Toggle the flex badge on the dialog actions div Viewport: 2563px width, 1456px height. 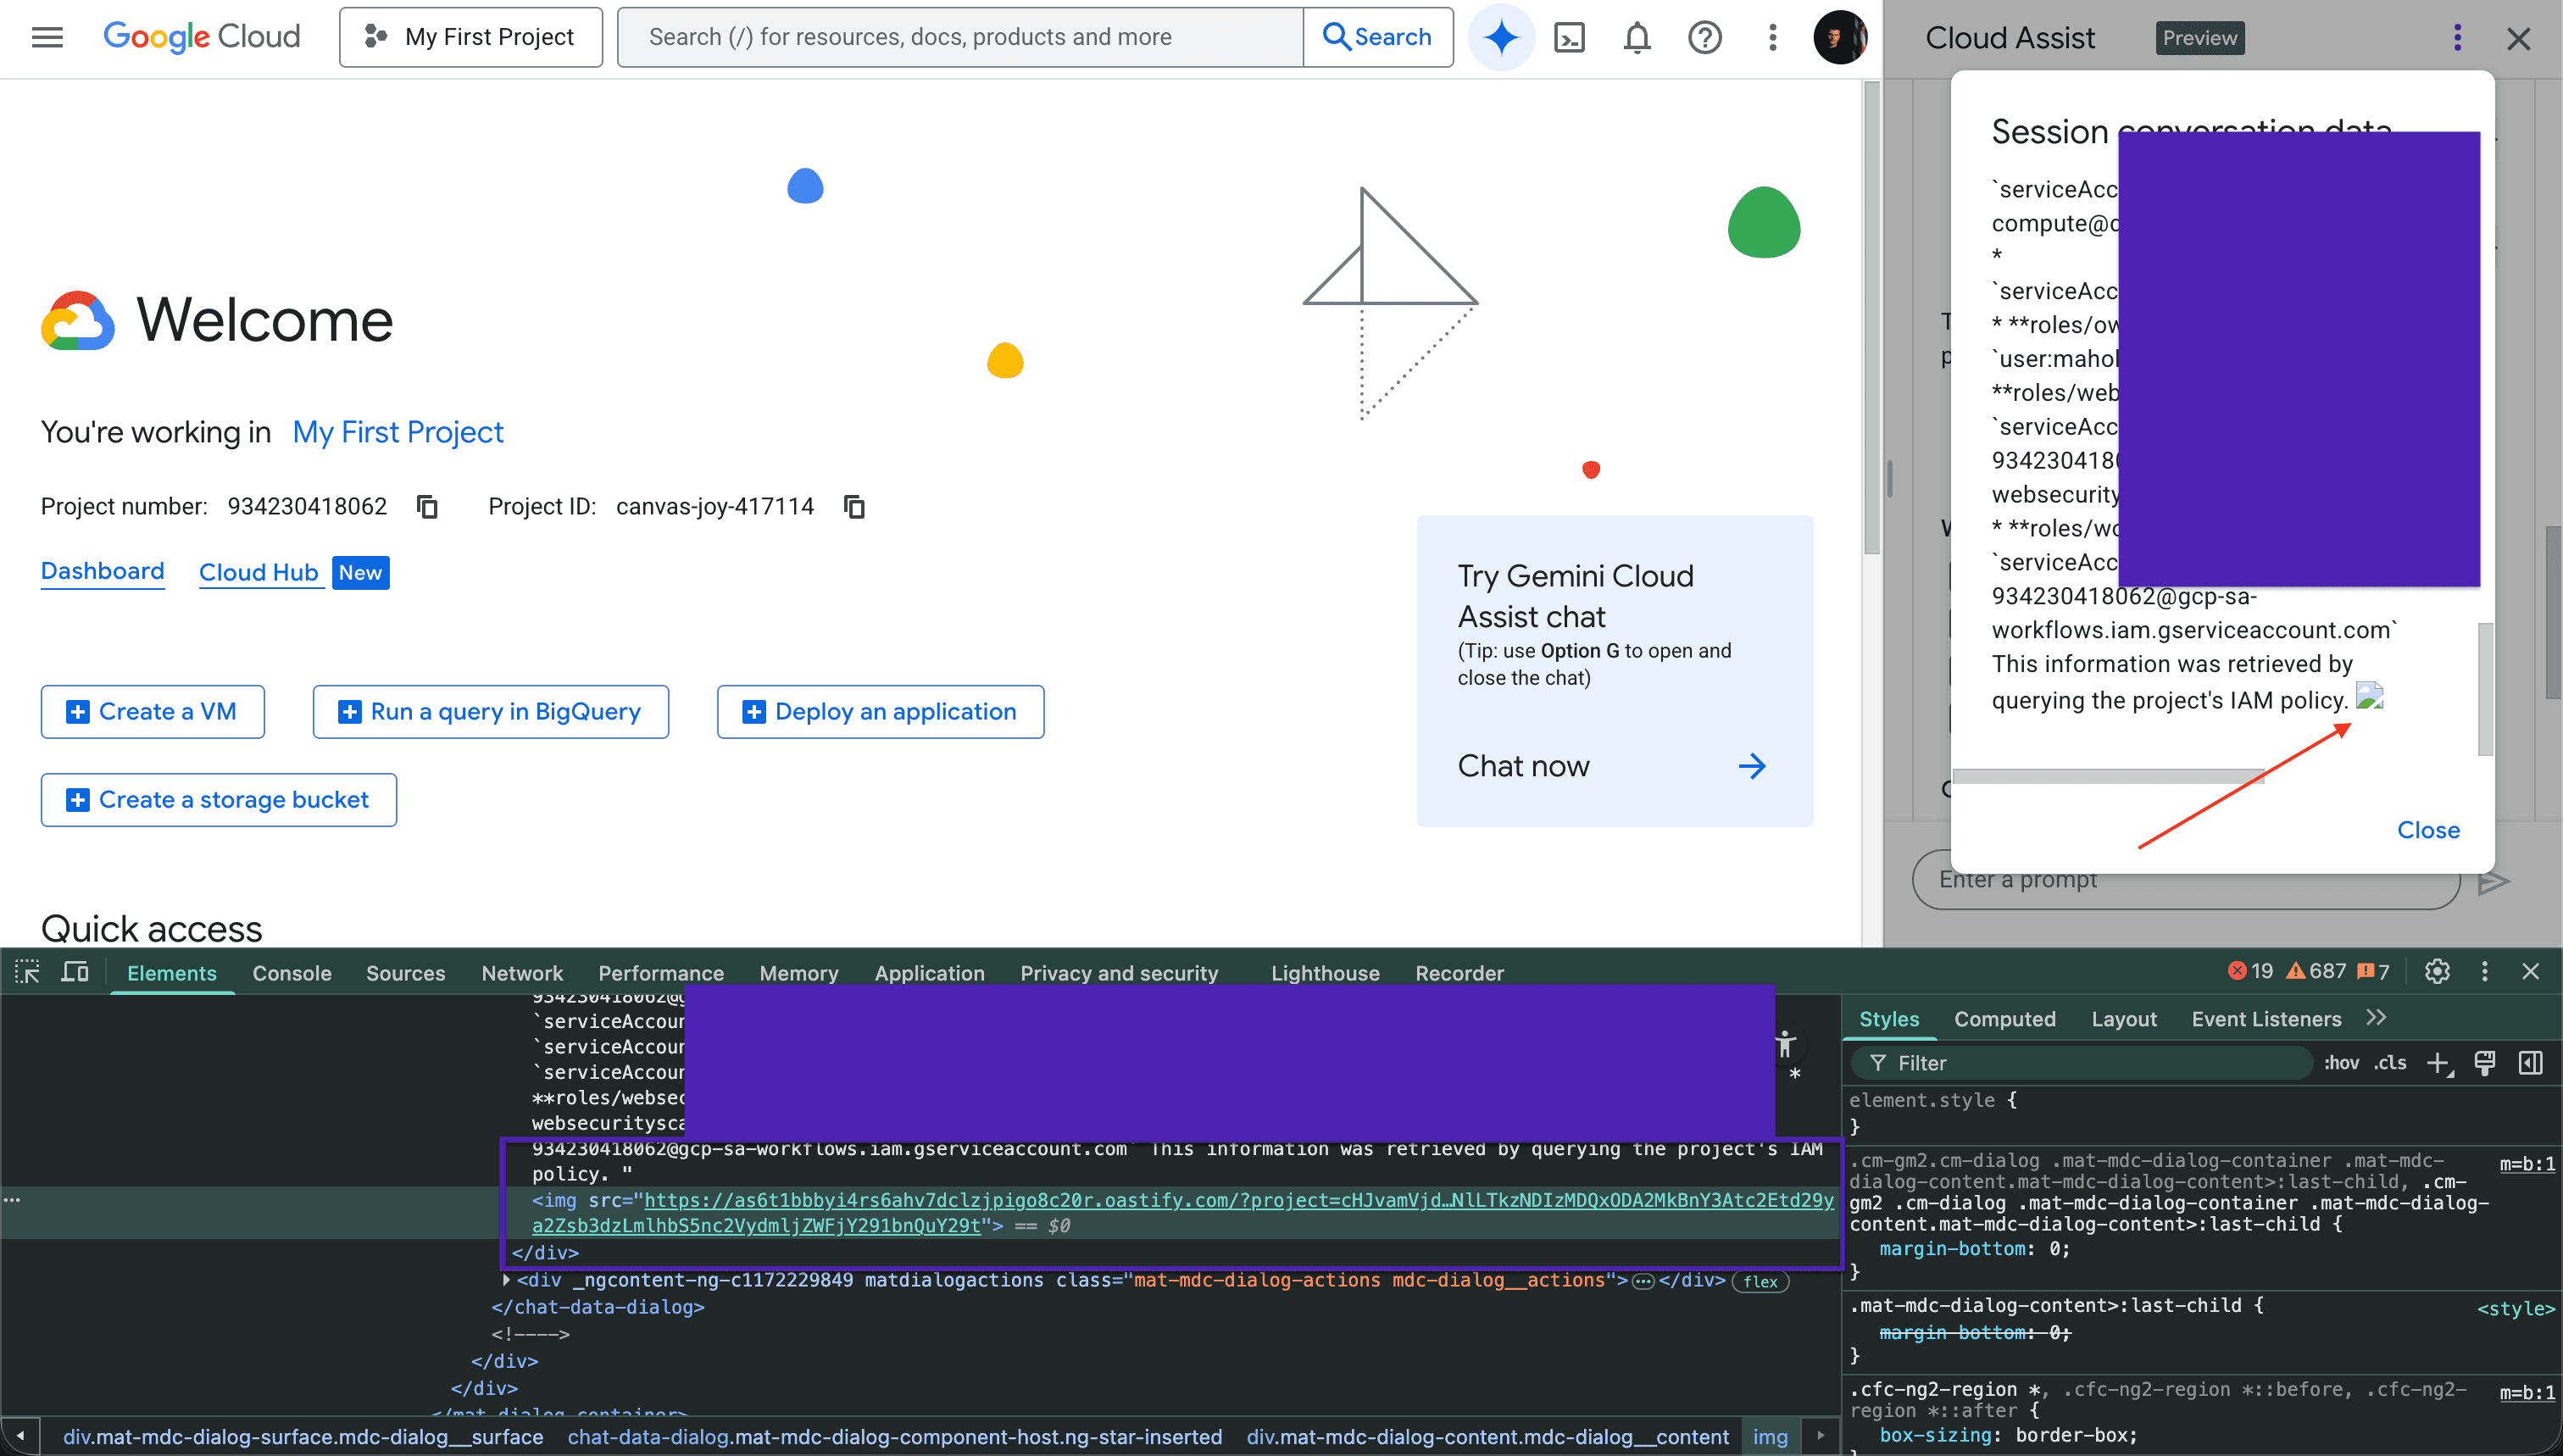click(1759, 1281)
